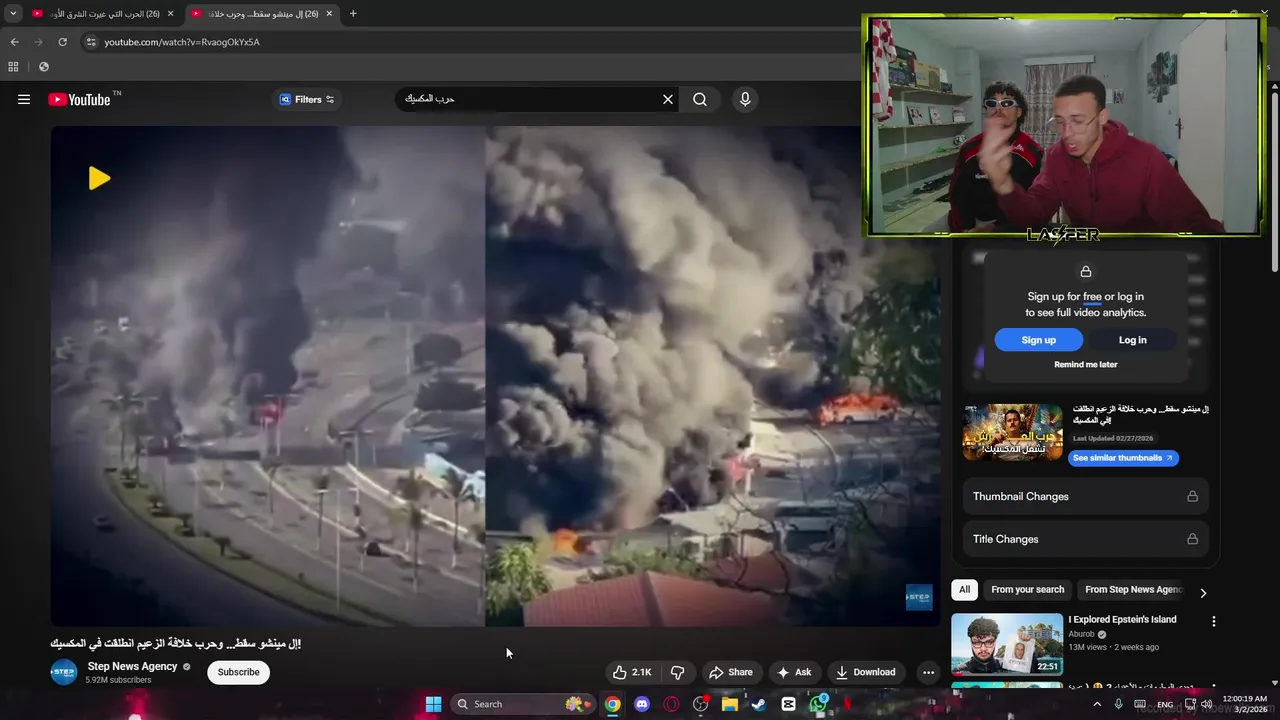Choose Remind me later
Viewport: 1280px width, 720px height.
[x=1086, y=365]
